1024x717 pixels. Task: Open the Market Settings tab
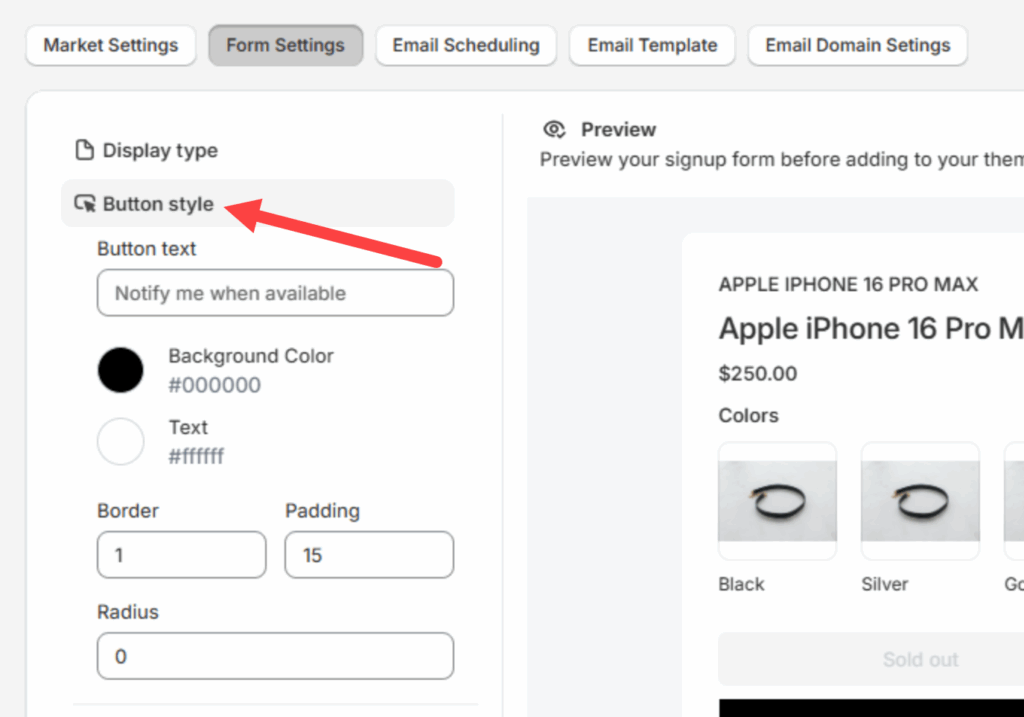pos(111,45)
